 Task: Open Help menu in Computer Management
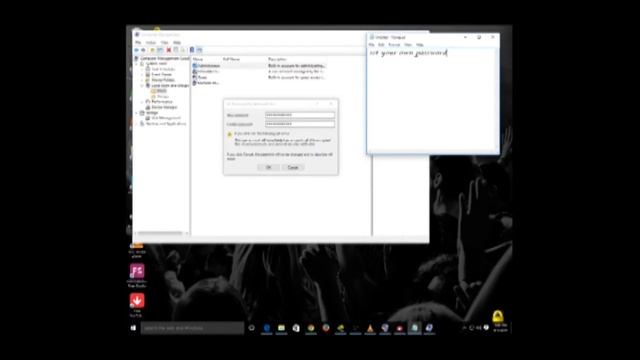(177, 42)
